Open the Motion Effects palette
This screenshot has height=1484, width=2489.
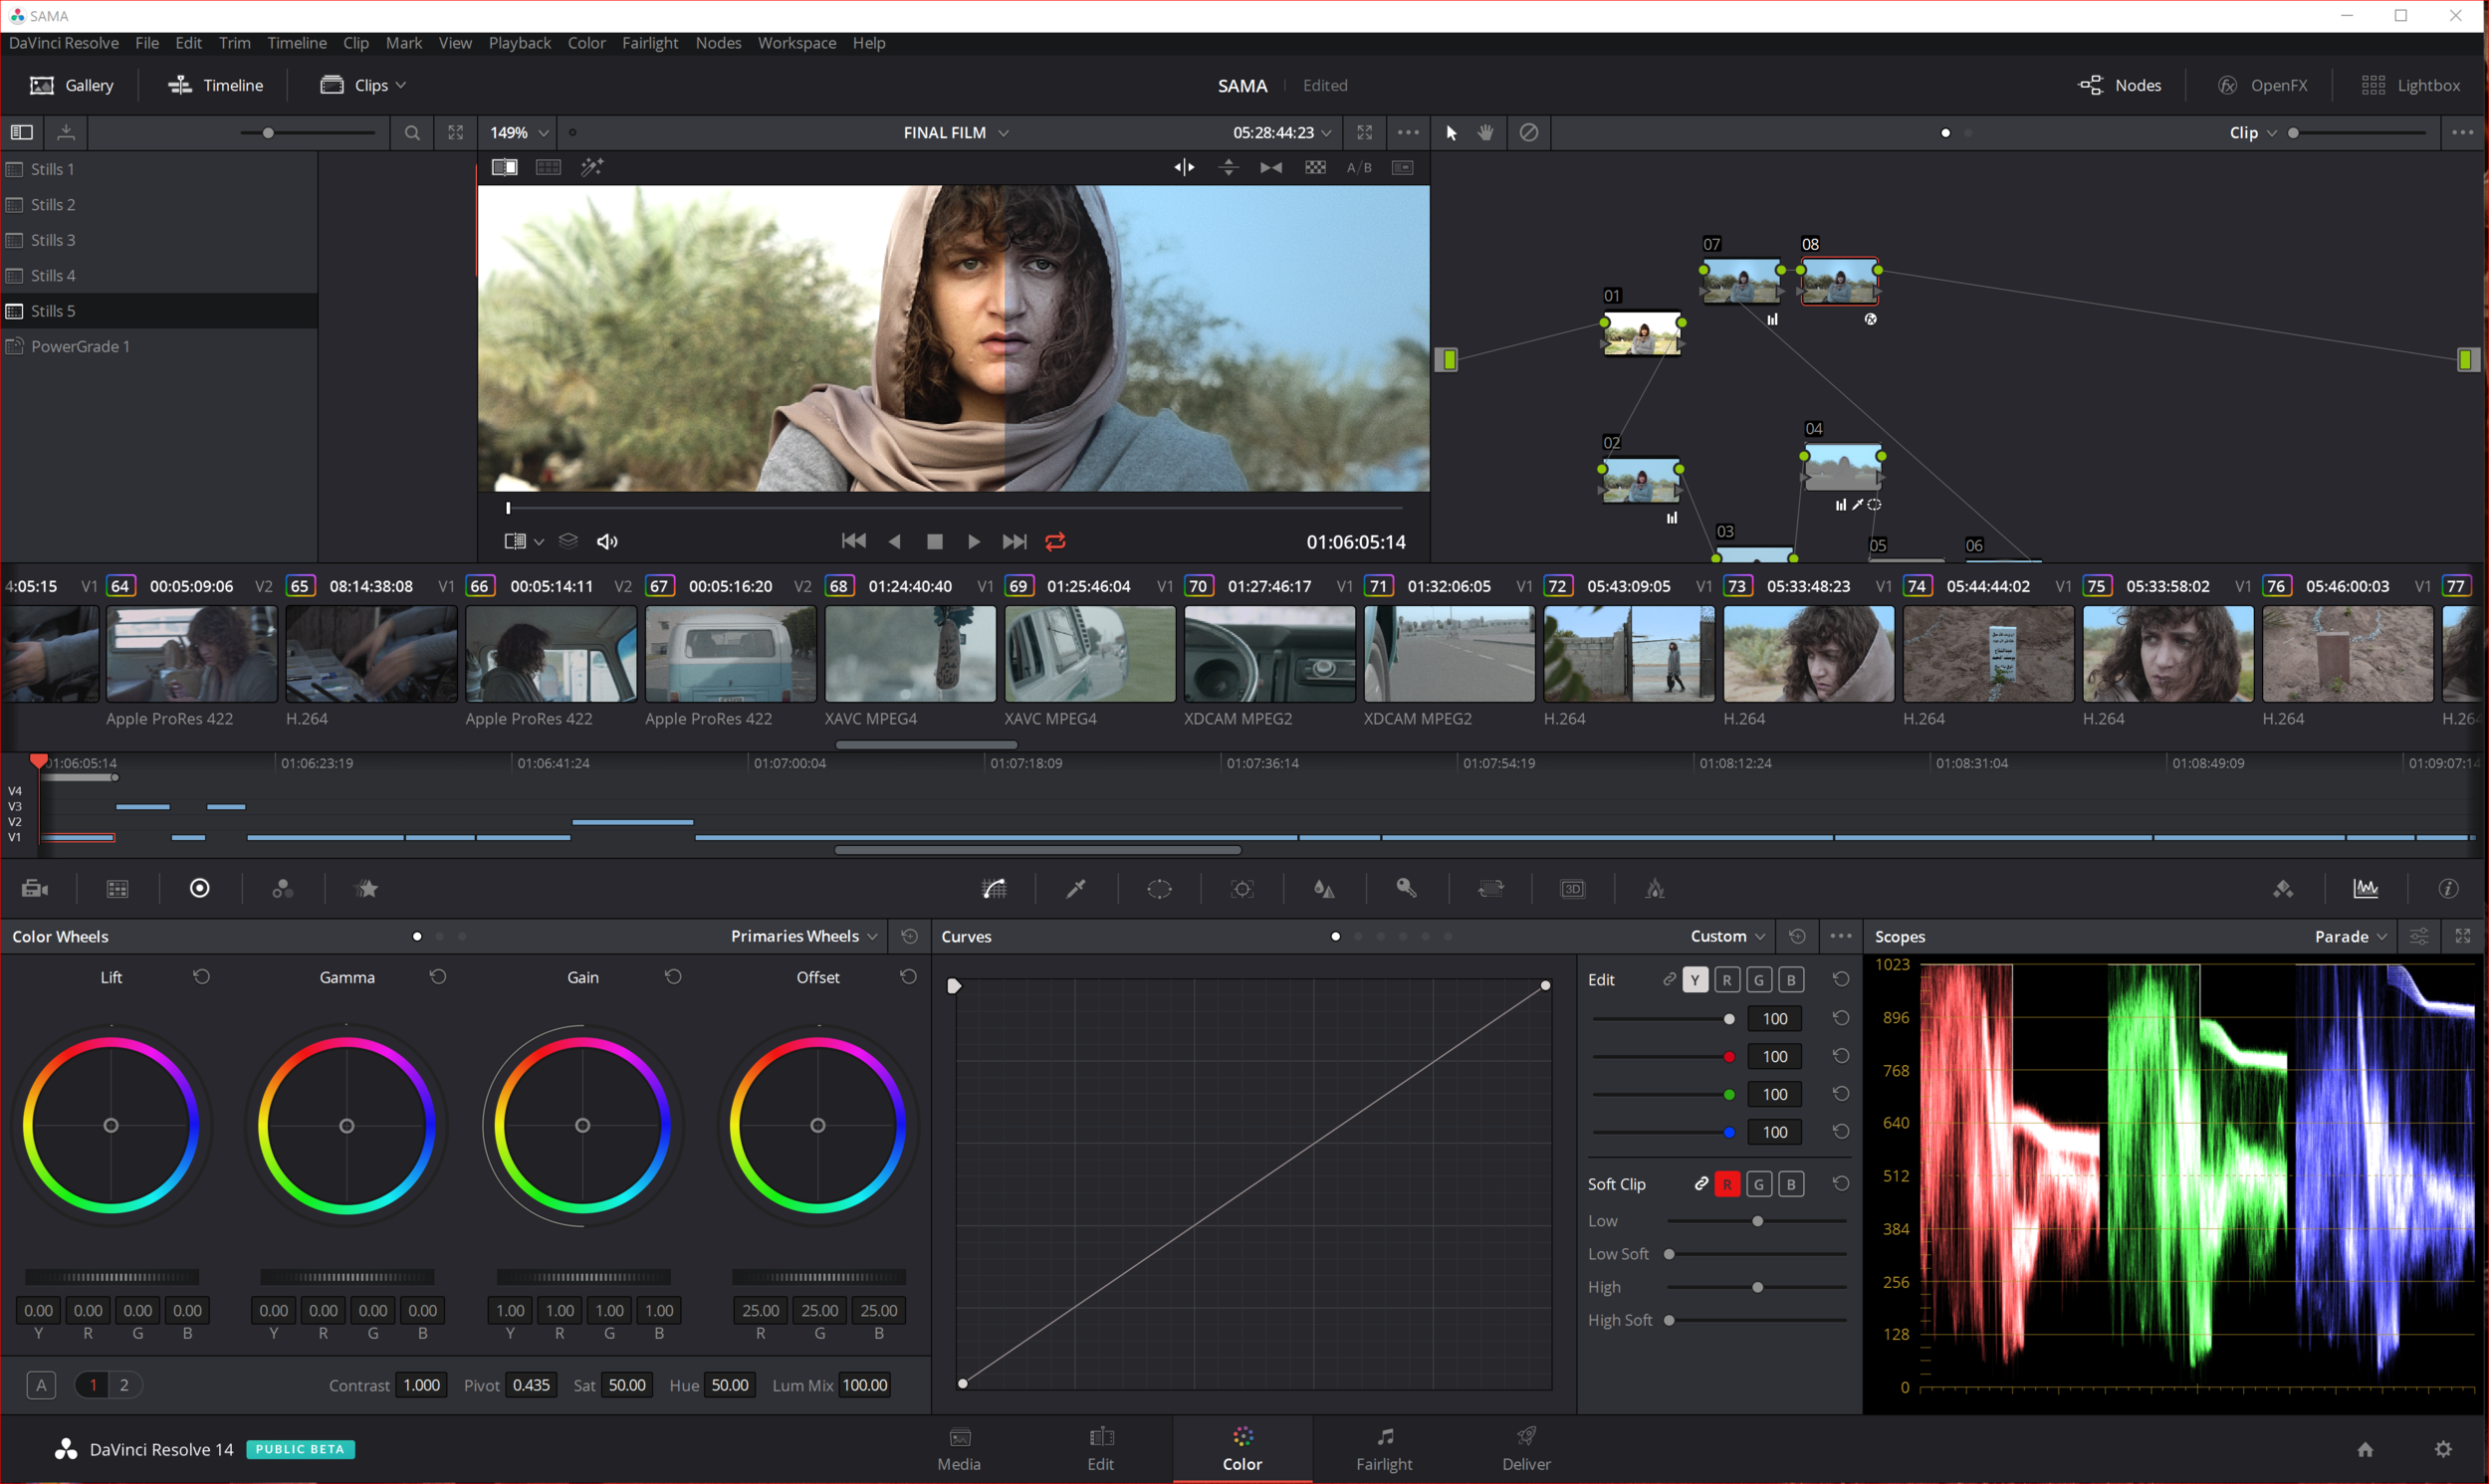pyautogui.click(x=366, y=888)
